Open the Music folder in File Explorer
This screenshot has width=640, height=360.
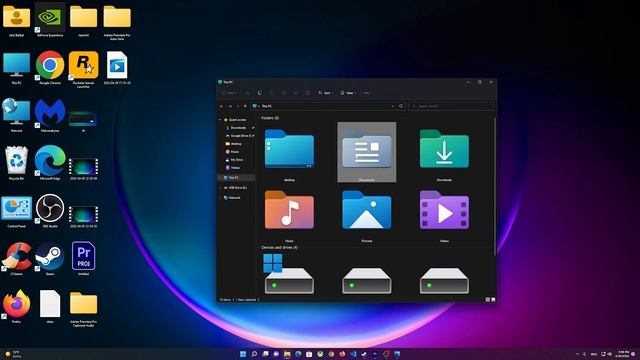click(289, 210)
